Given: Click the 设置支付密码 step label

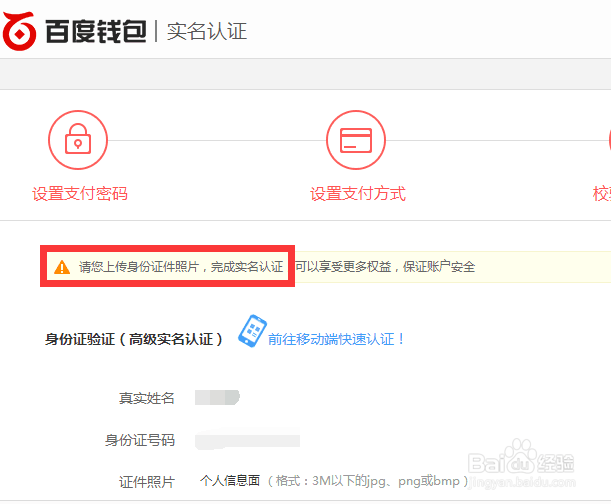Looking at the screenshot, I should point(80,194).
